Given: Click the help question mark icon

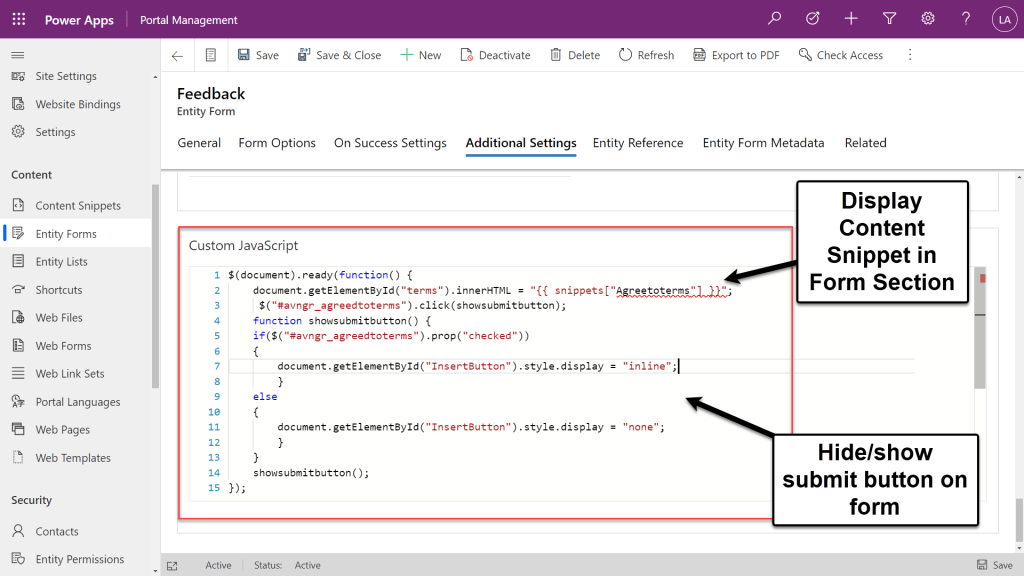Looking at the screenshot, I should (x=965, y=19).
